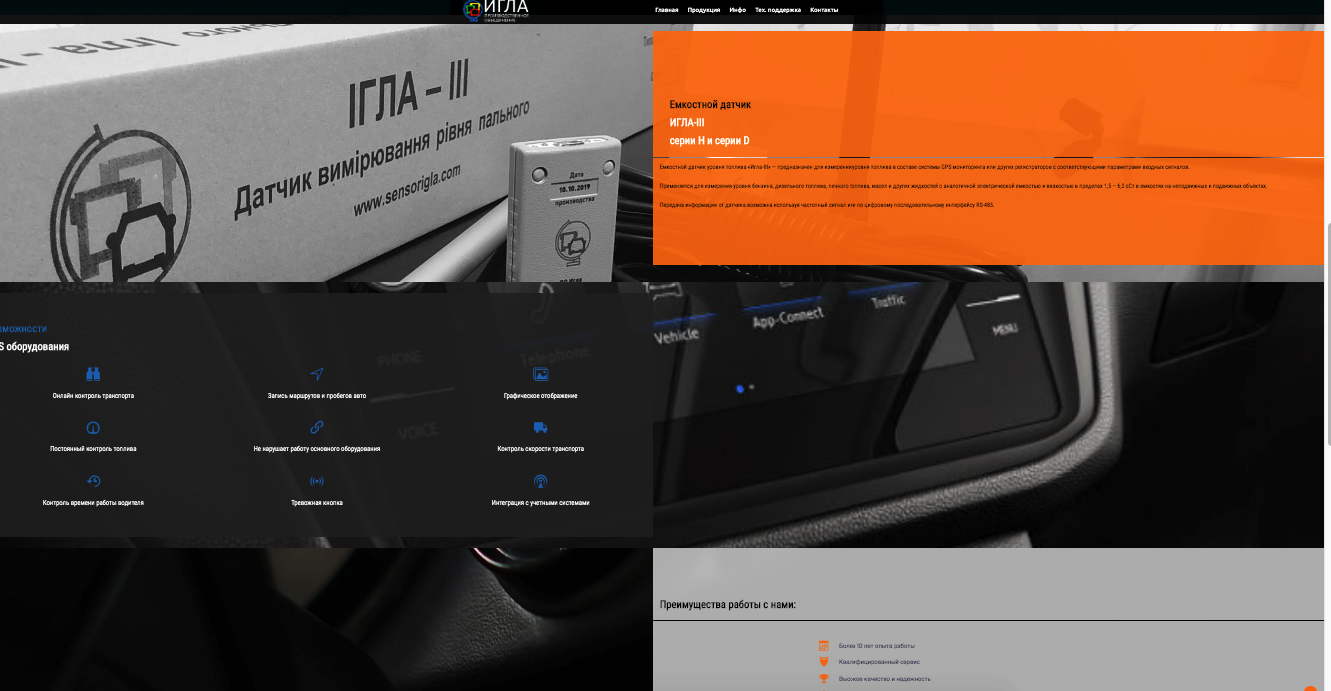Select the Инфо navigation item
Viewport: 1331px width, 691px height.
[738, 10]
